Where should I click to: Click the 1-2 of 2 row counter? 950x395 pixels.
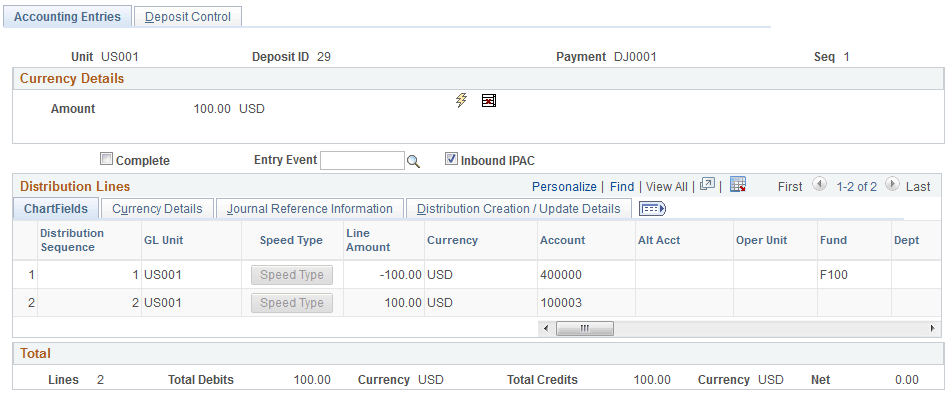click(856, 187)
